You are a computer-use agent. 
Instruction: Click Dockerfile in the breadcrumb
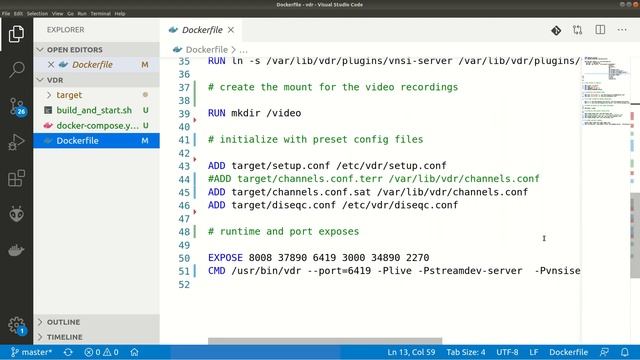click(206, 49)
